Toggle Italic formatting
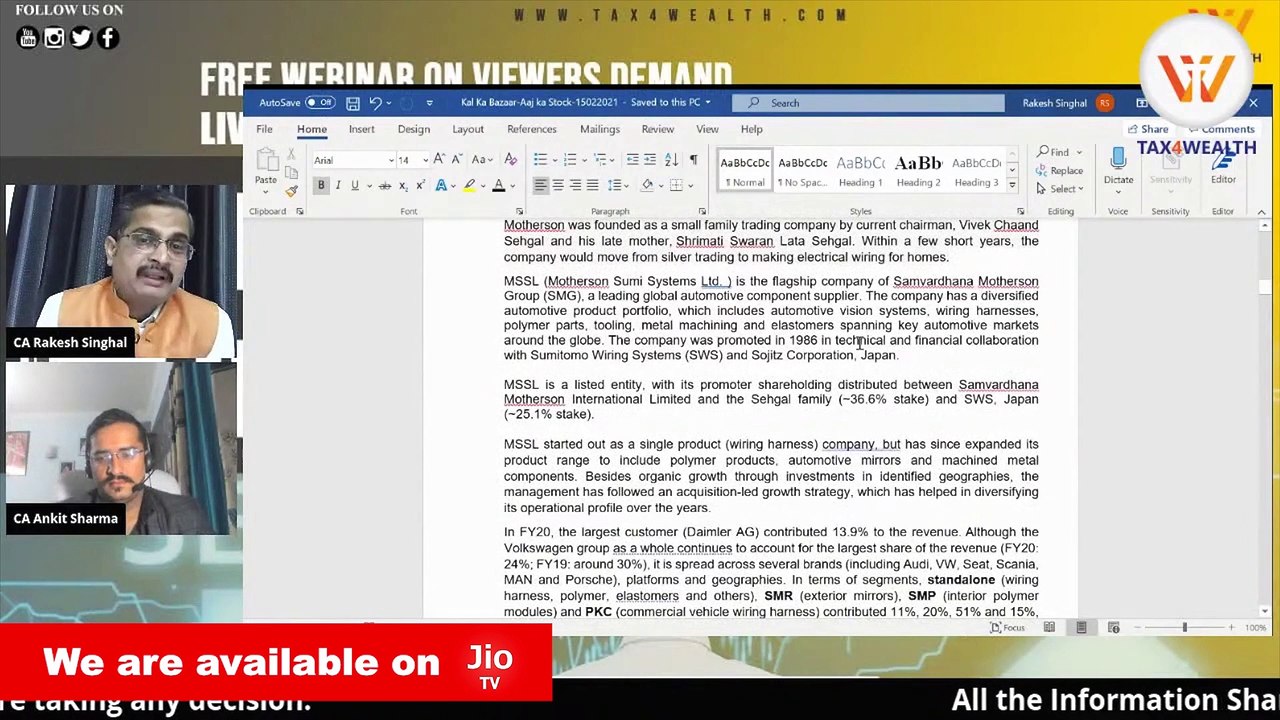This screenshot has width=1280, height=720. pos(338,186)
